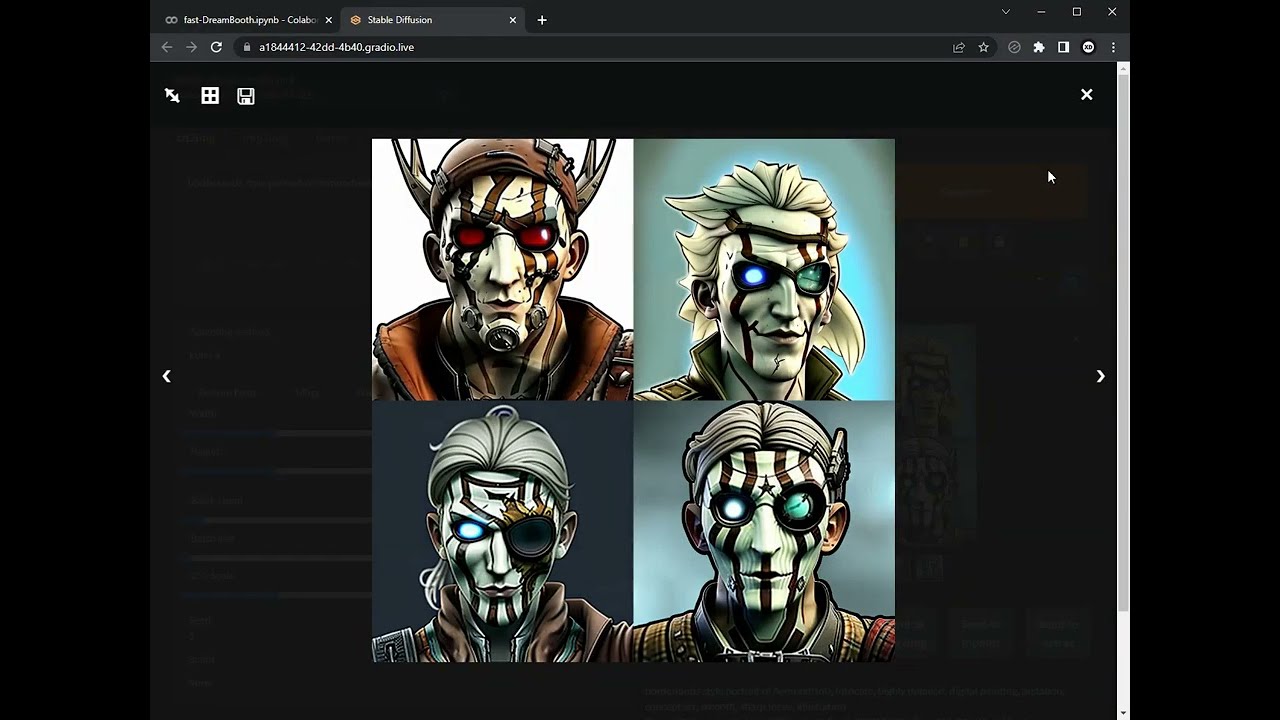Open the Chrome three-dot menu
This screenshot has height=720, width=1280.
1113,47
